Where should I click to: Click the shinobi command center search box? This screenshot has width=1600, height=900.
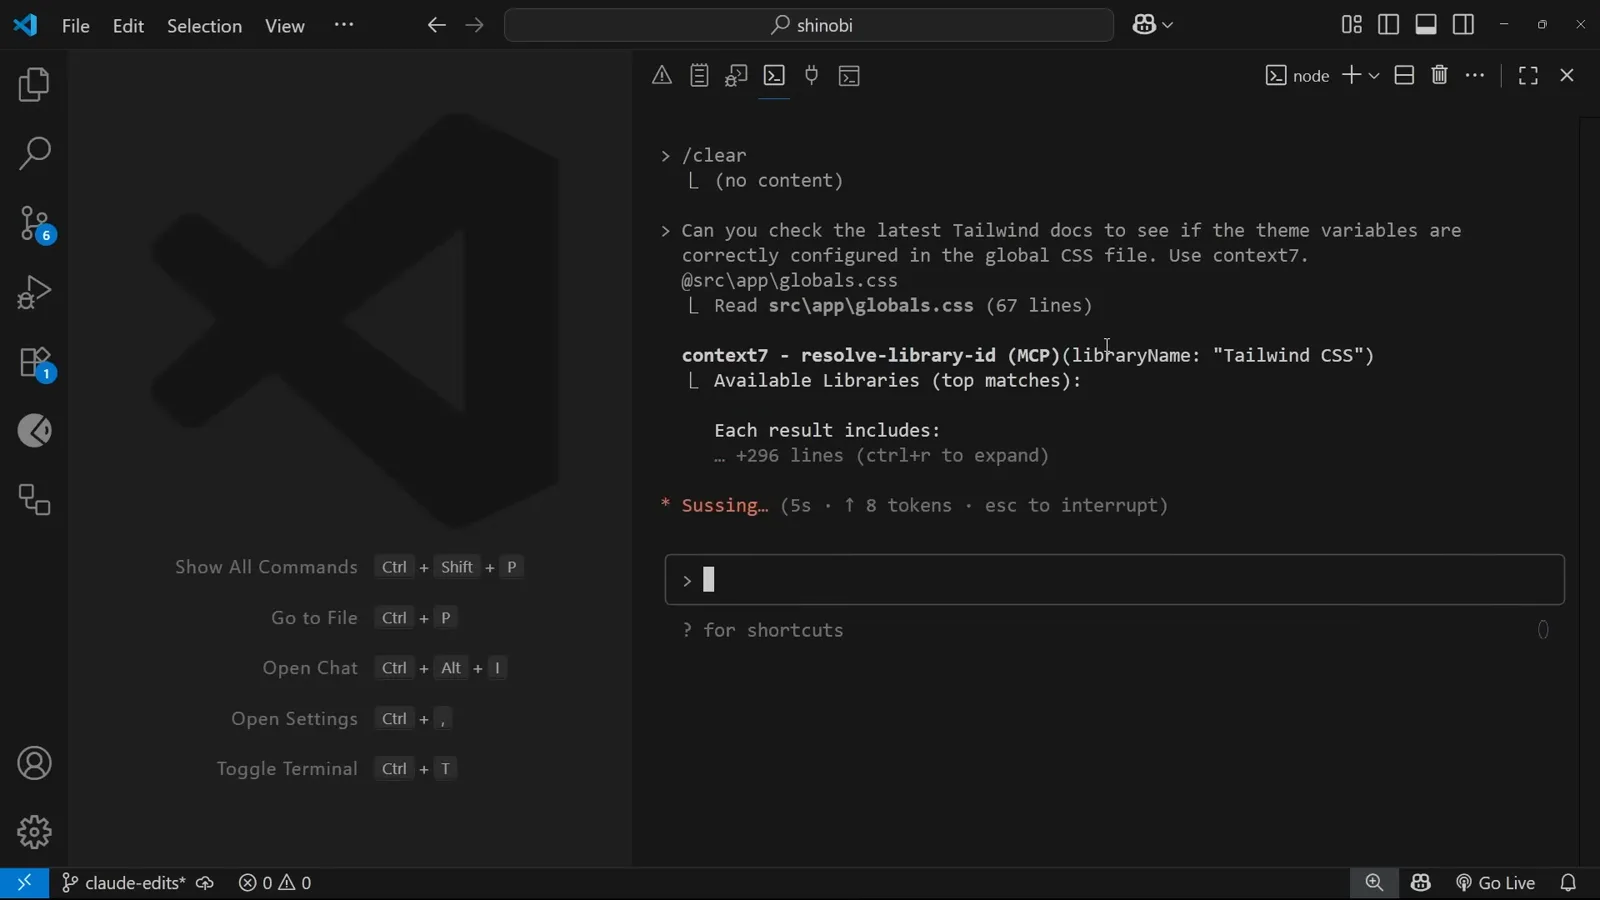[809, 26]
